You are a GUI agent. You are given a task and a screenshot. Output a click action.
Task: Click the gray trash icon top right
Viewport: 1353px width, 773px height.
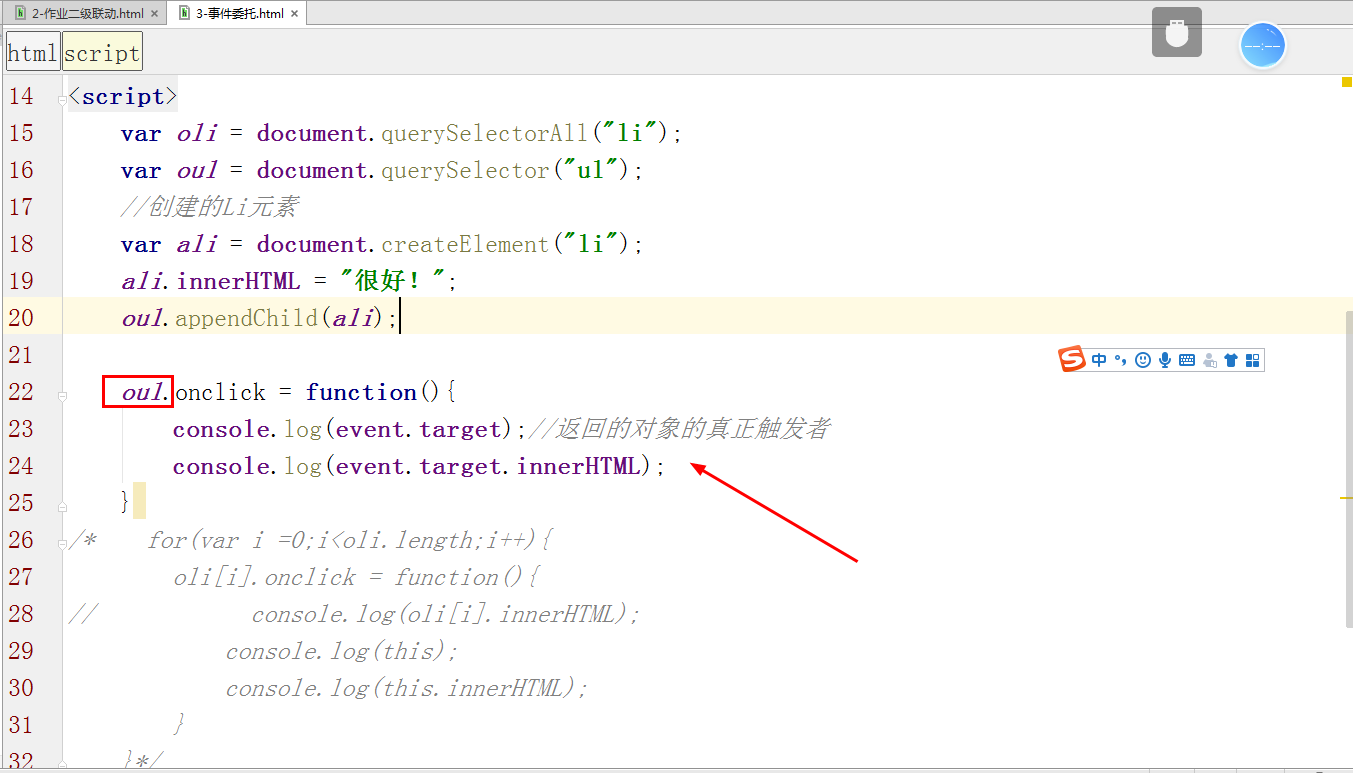(1176, 32)
